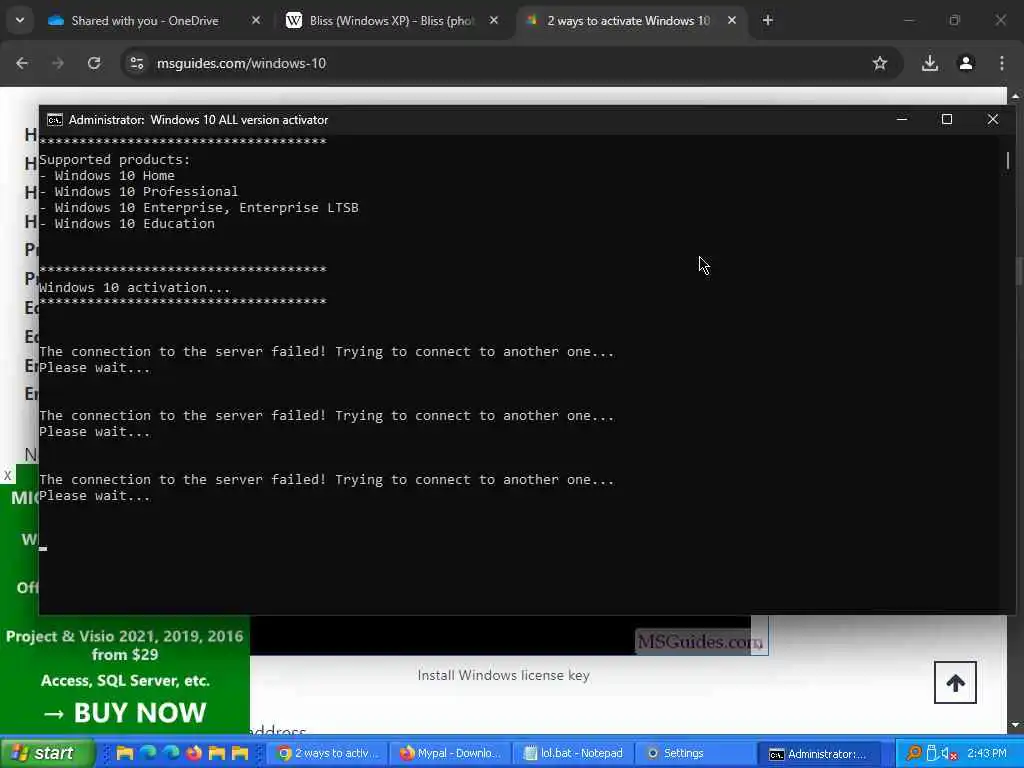The height and width of the screenshot is (768, 1024).
Task: Launch the second Edge icon in quick launch
Action: click(171, 753)
